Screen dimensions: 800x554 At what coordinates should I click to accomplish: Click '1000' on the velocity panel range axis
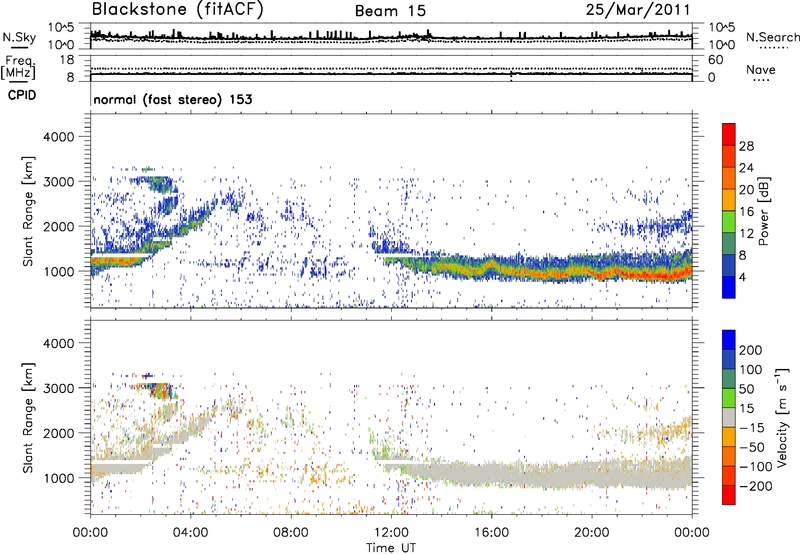pyautogui.click(x=58, y=478)
